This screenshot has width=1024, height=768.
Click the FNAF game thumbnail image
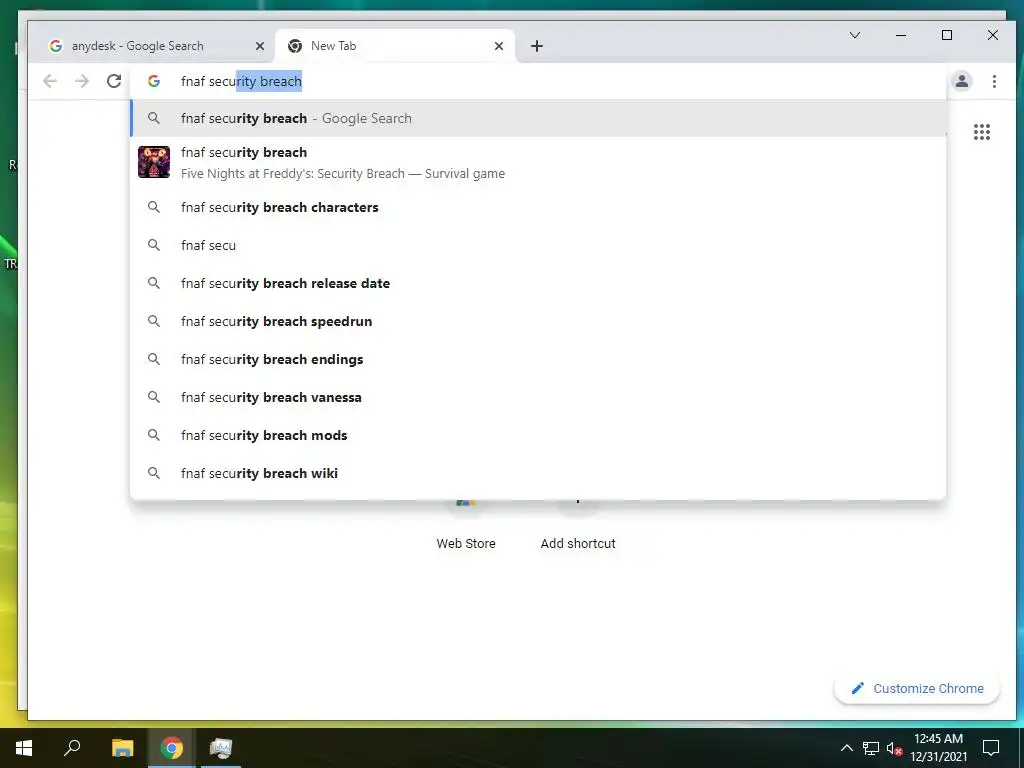click(x=154, y=162)
